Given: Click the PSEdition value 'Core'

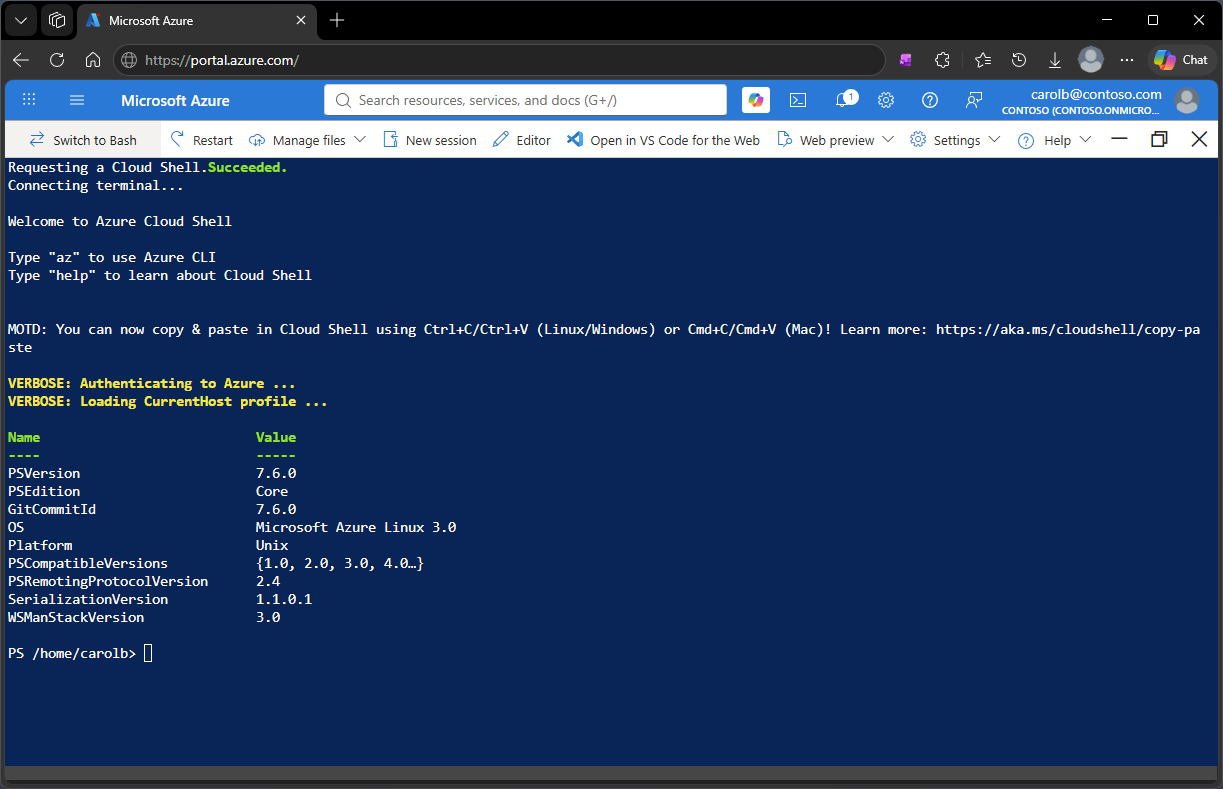Looking at the screenshot, I should (x=272, y=491).
